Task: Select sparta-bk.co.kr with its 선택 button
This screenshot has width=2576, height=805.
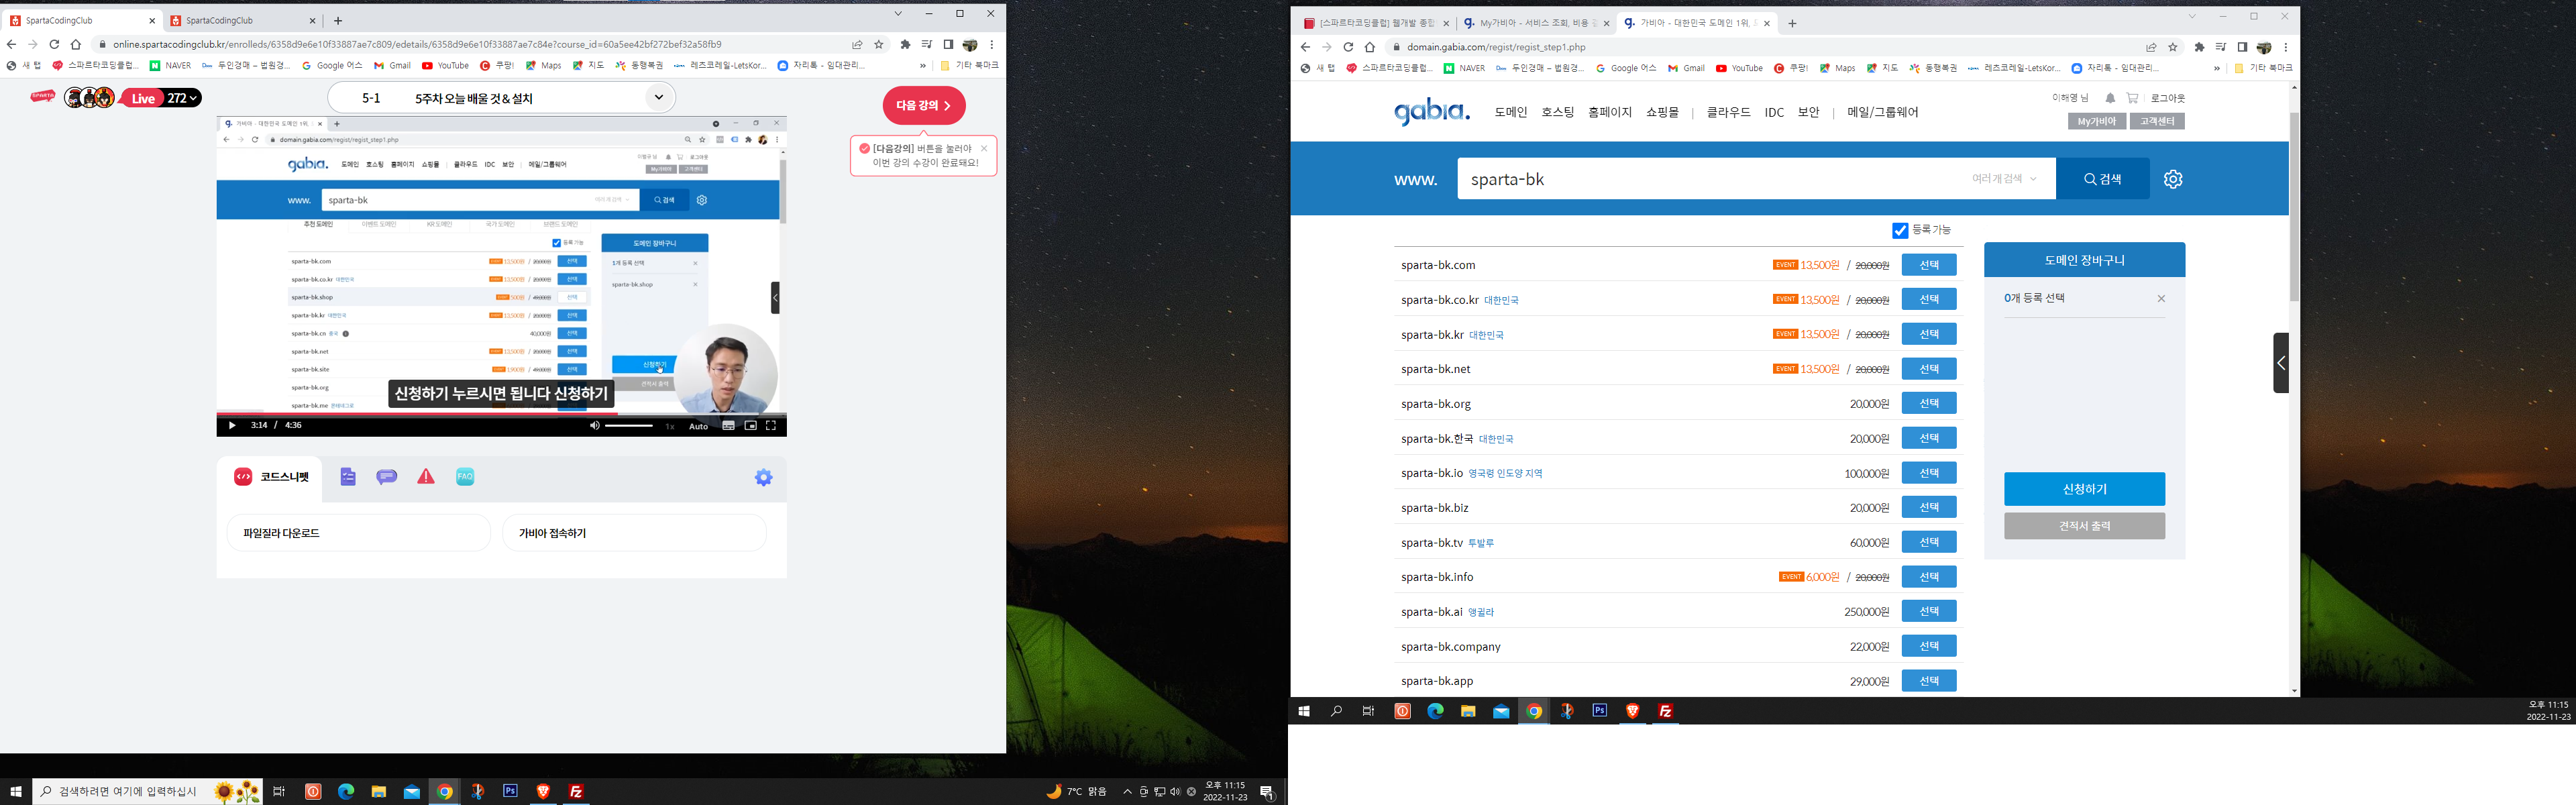Action: [x=1928, y=300]
